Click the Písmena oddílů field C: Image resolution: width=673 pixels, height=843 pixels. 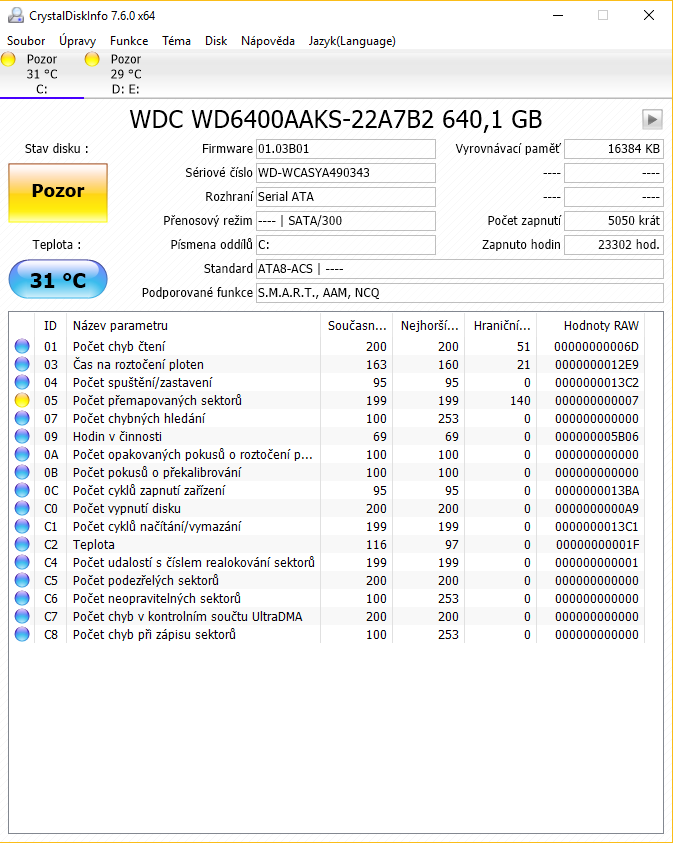(346, 245)
